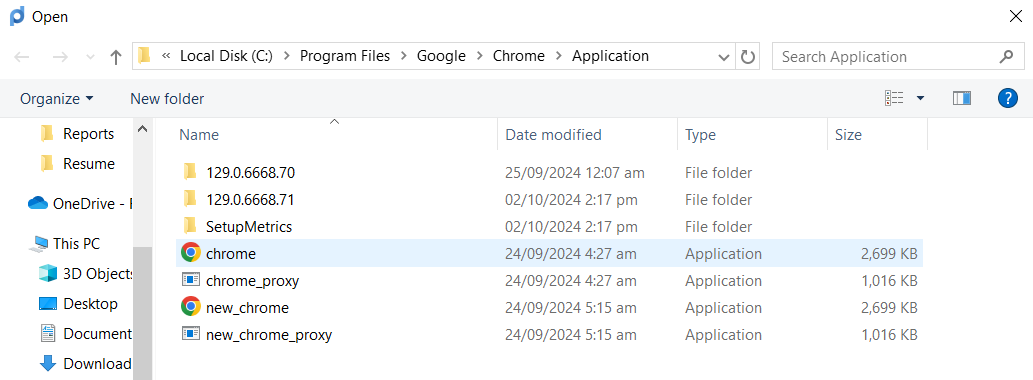Click the 129.0.6668.71 folder name
This screenshot has height=380, width=1033.
tap(250, 200)
